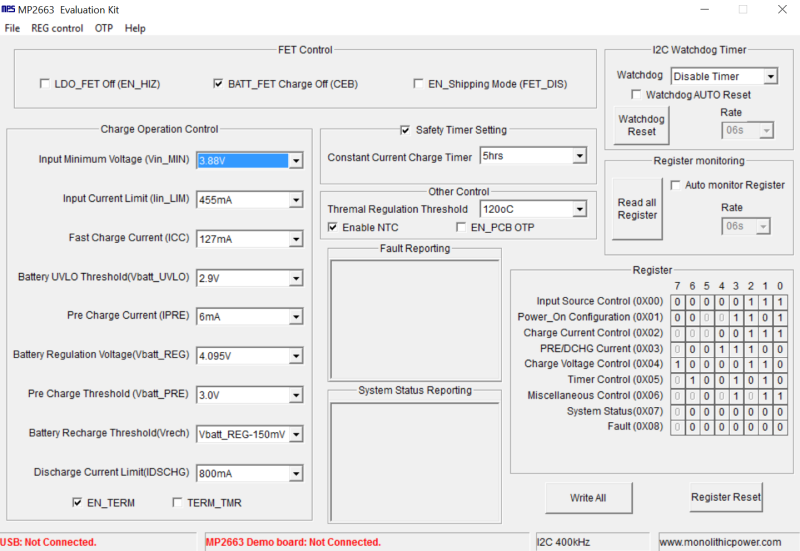800x551 pixels.
Task: Uncheck BATT_FET Charge Off (CEB)
Action: tap(218, 83)
